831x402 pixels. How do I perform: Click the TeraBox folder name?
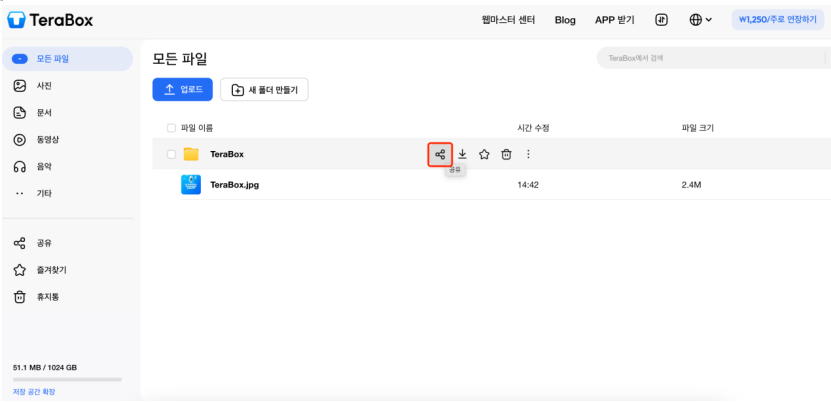pos(227,154)
